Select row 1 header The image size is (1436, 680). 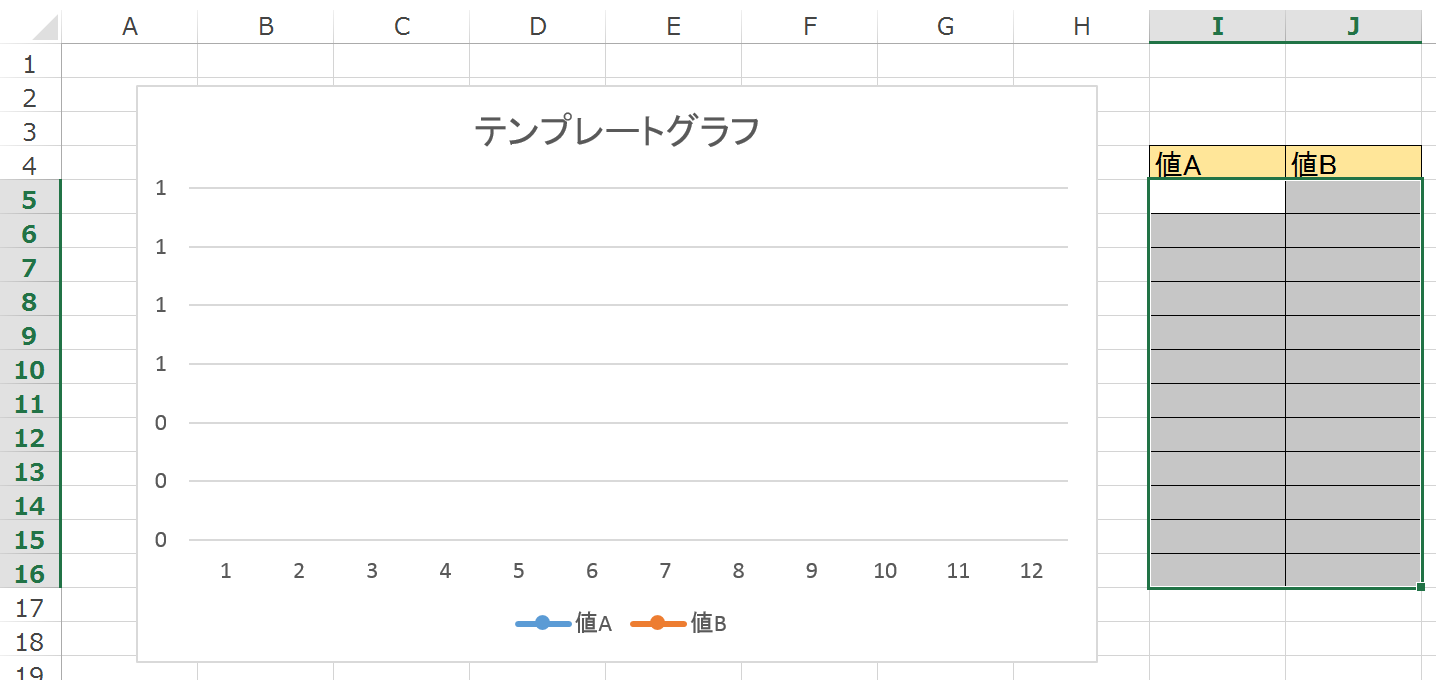tap(30, 62)
